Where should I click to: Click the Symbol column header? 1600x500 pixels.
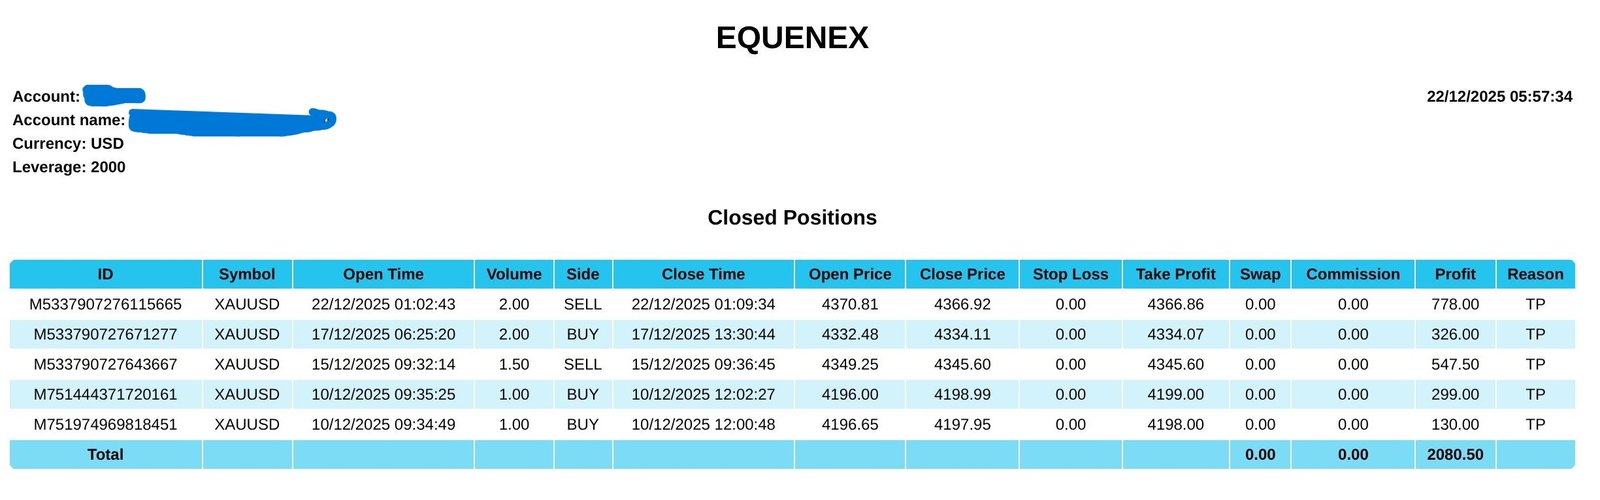pyautogui.click(x=247, y=274)
